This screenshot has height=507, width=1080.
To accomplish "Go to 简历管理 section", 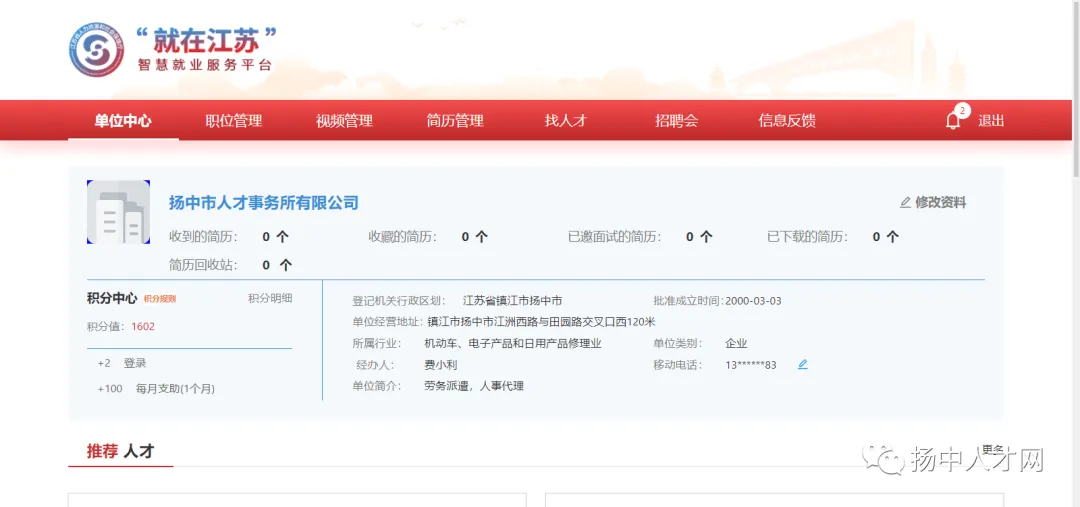I will coord(455,121).
